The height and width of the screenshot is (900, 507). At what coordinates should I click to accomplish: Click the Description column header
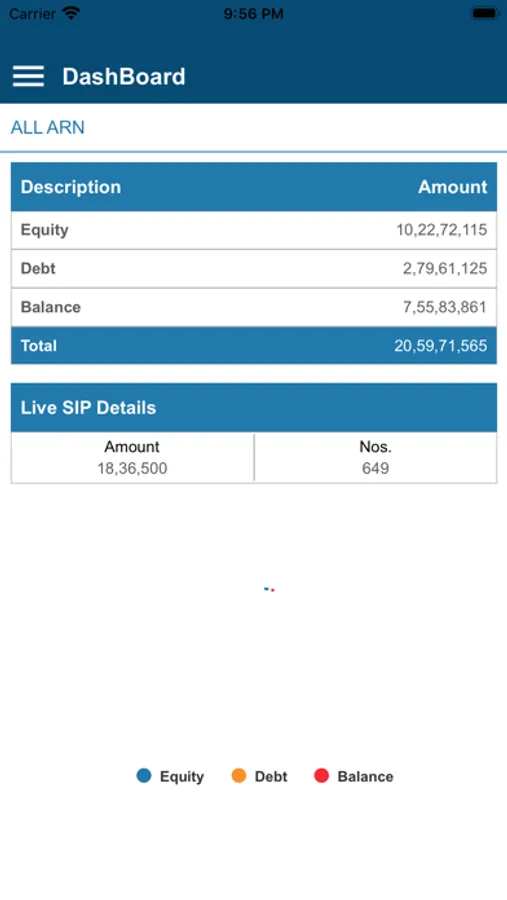tap(71, 187)
